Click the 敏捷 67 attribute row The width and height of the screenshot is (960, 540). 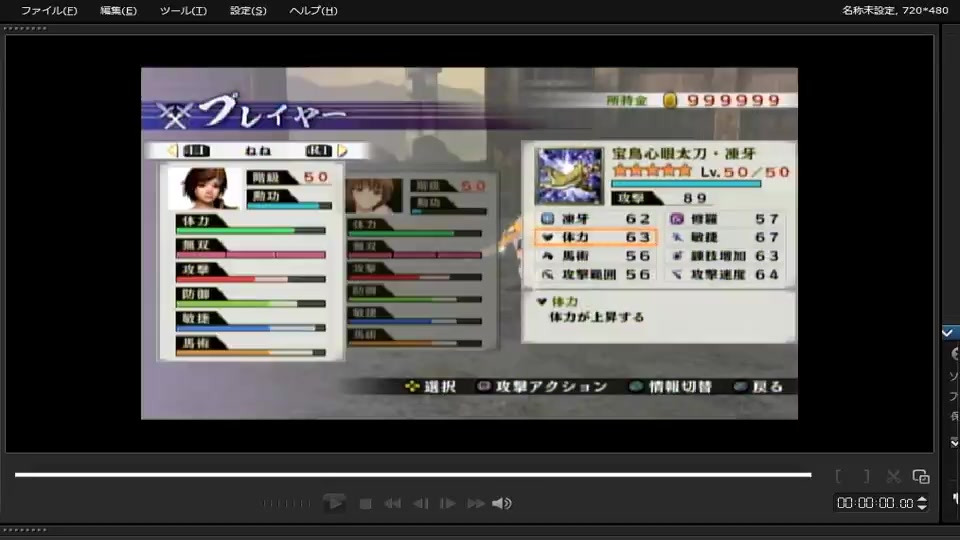pos(726,237)
